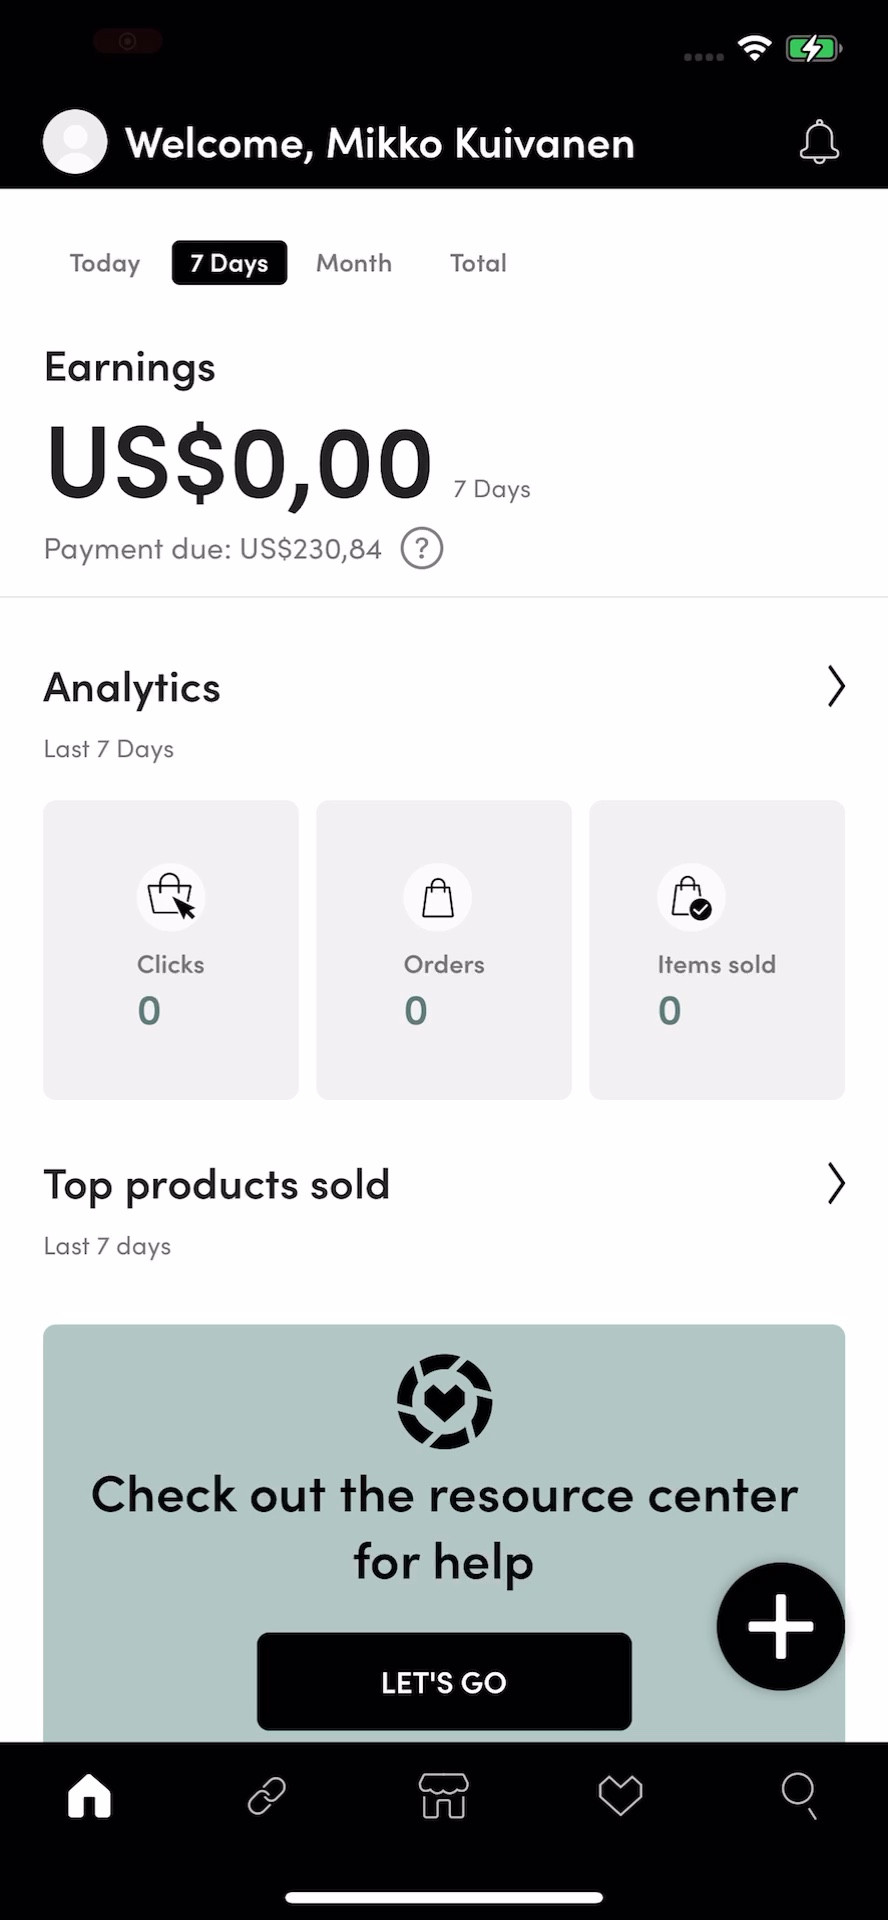The width and height of the screenshot is (888, 1920).
Task: Expand the Analytics section chevron
Action: click(836, 687)
